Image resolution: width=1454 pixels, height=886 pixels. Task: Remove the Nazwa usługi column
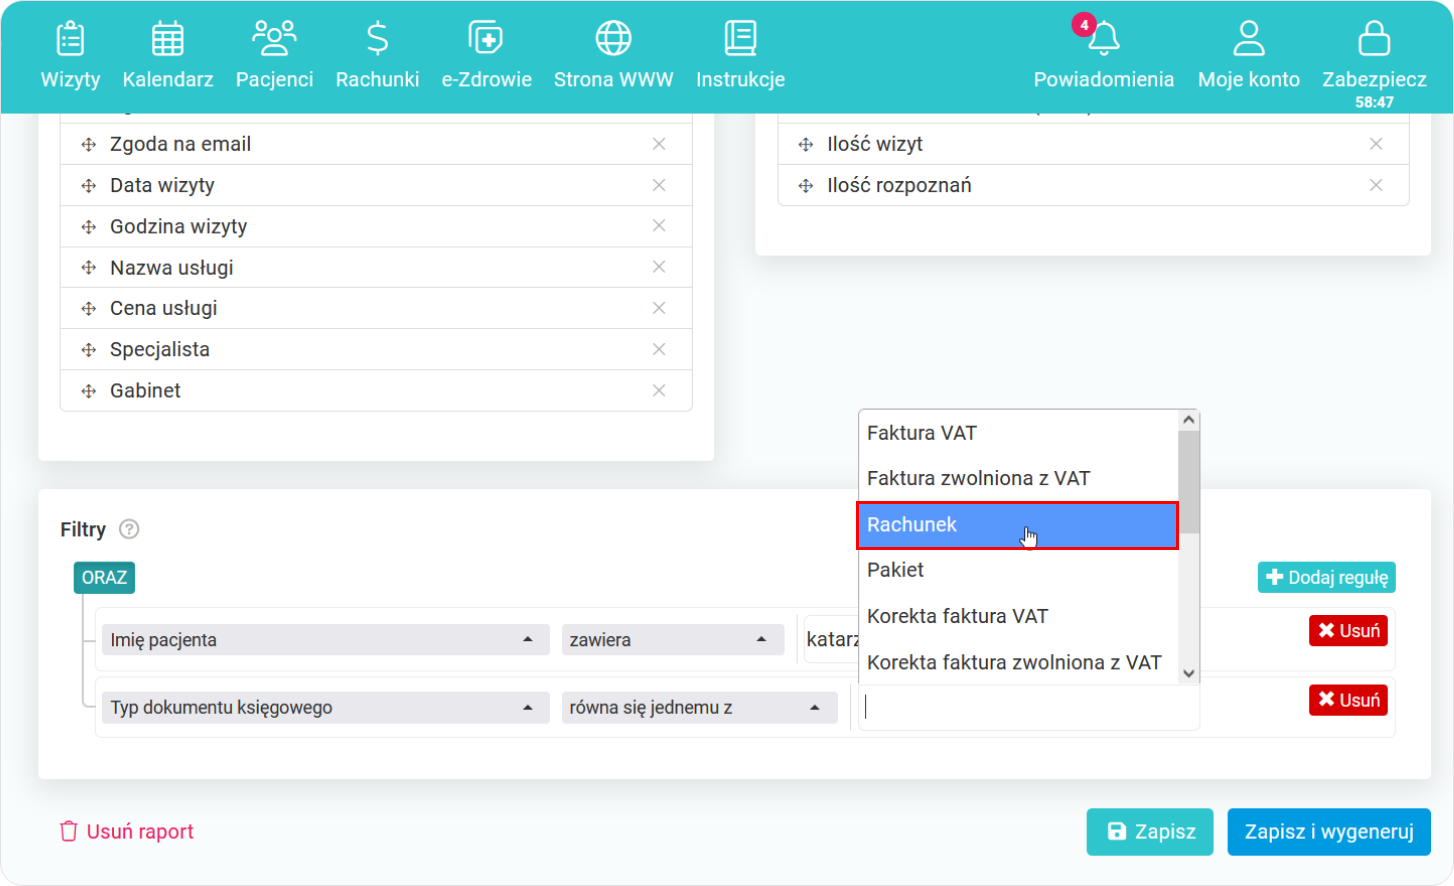[x=659, y=267]
